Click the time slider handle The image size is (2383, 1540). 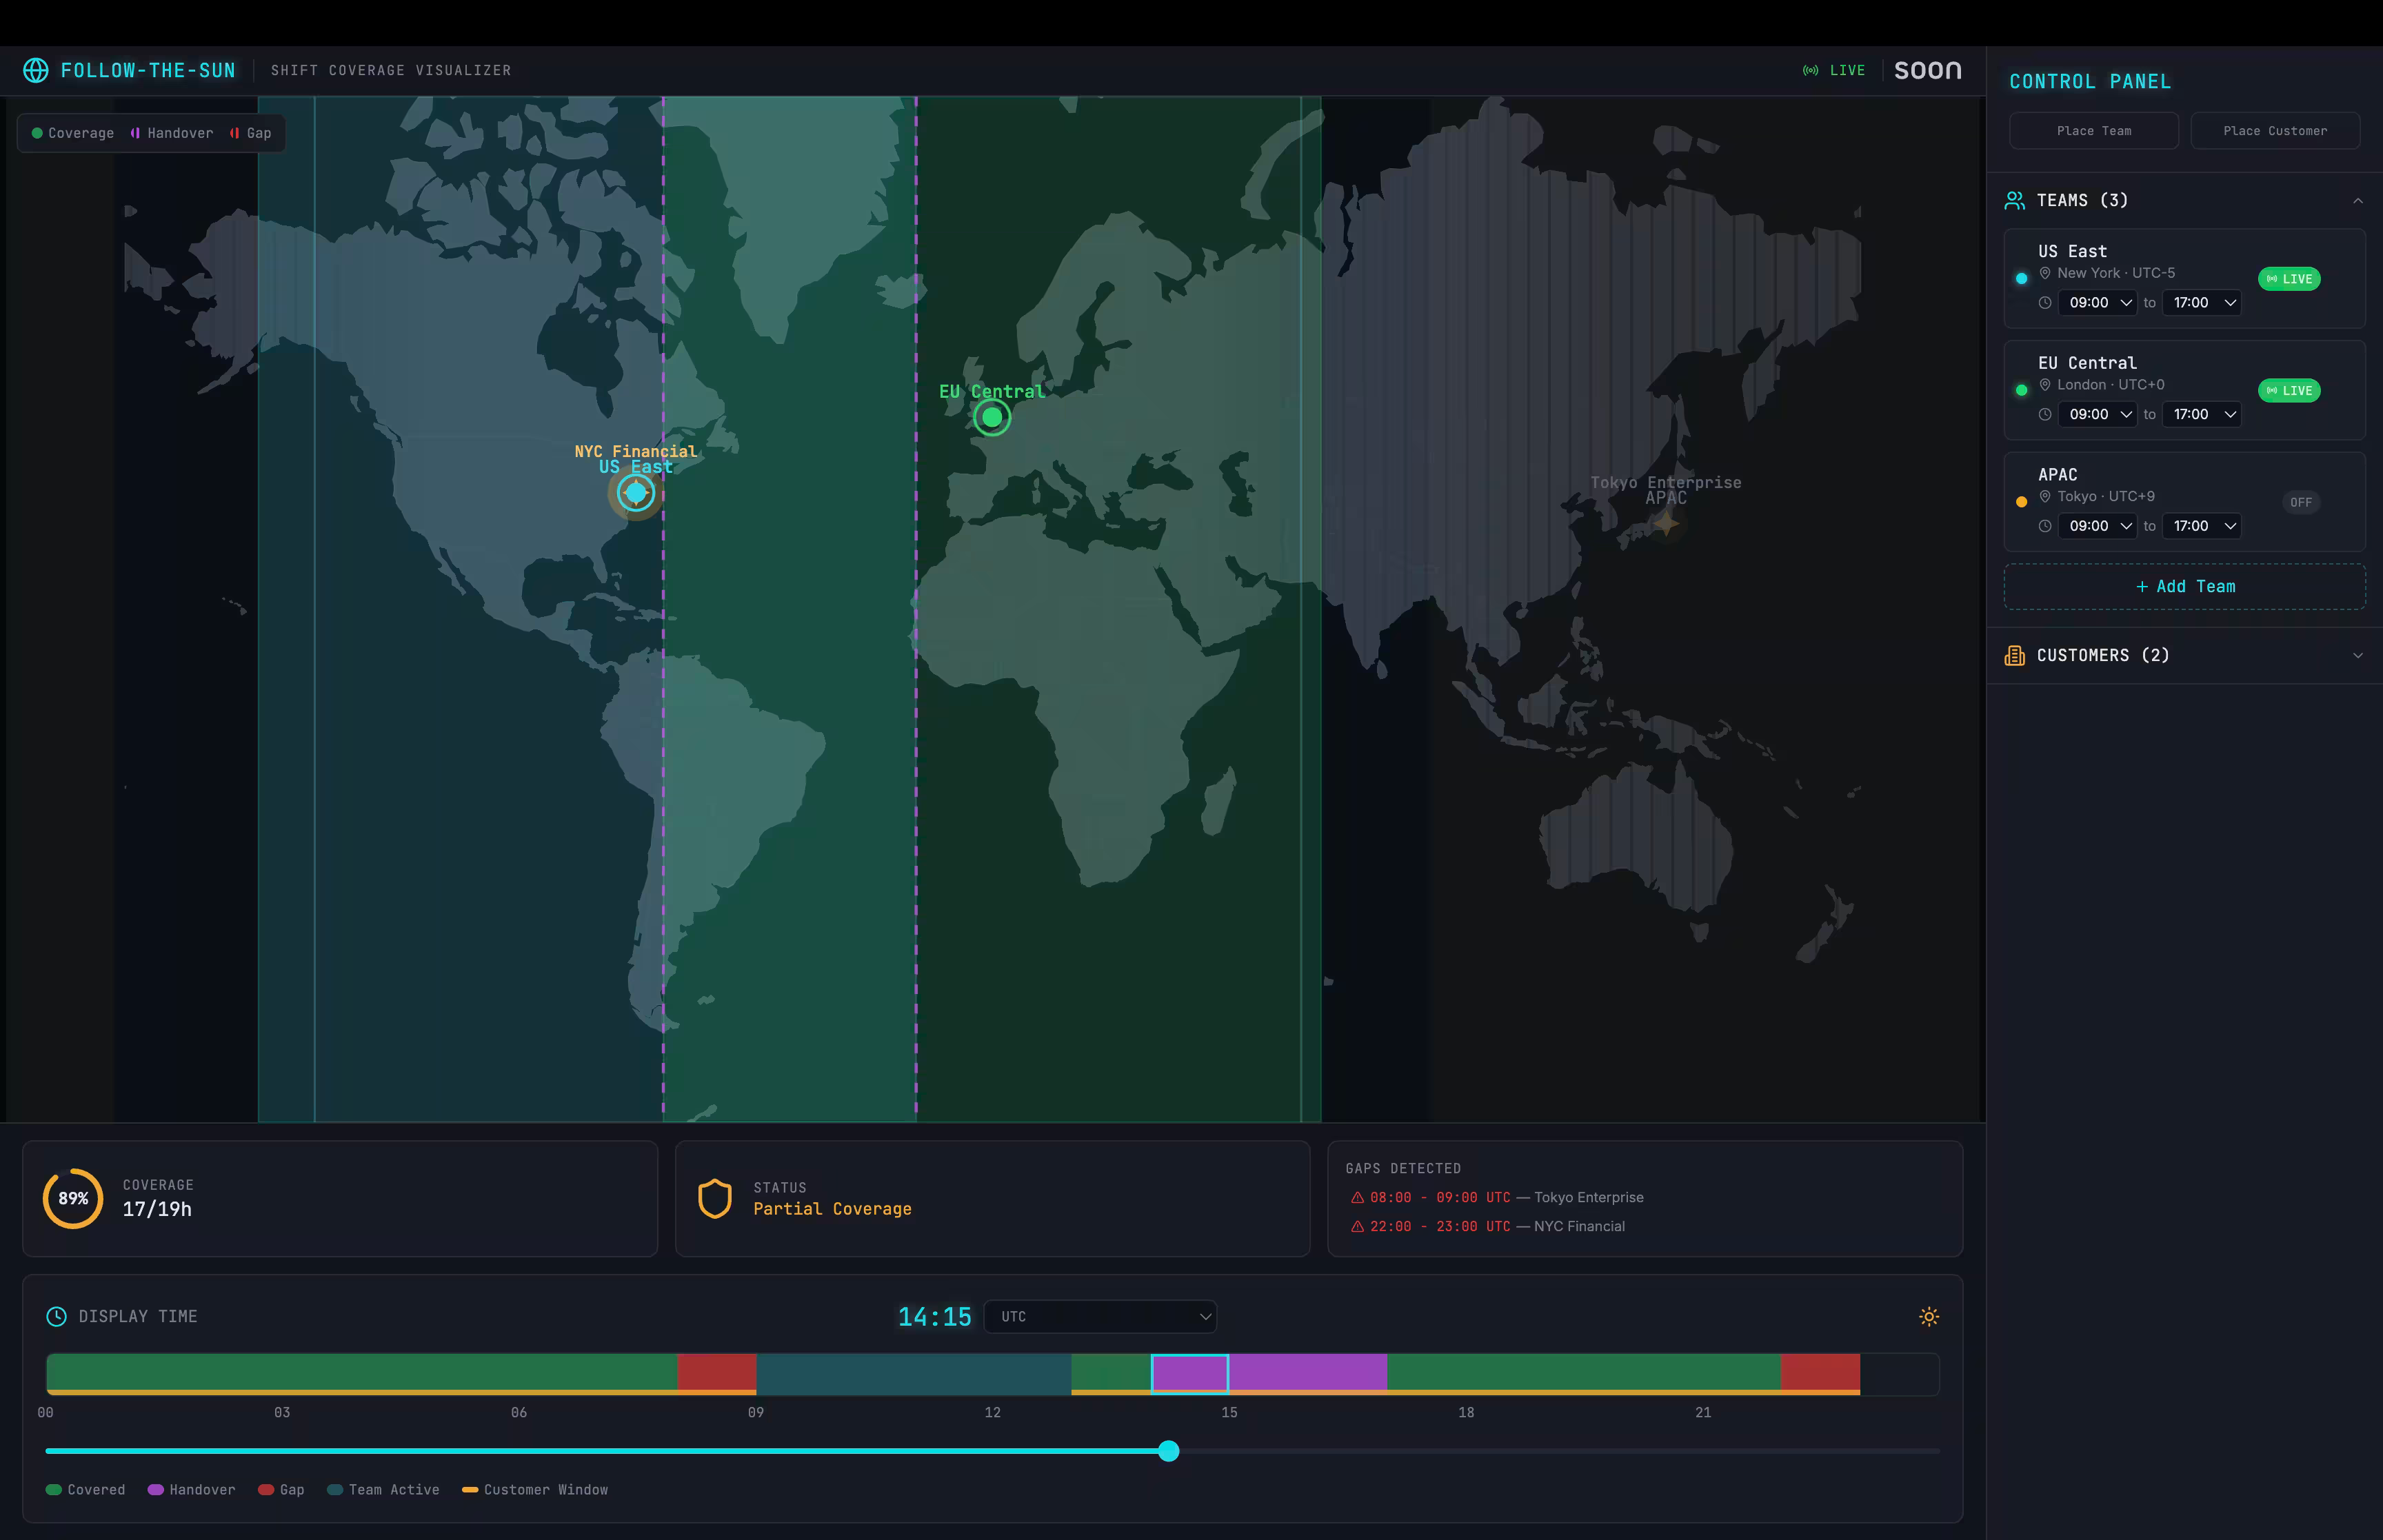pyautogui.click(x=1168, y=1451)
